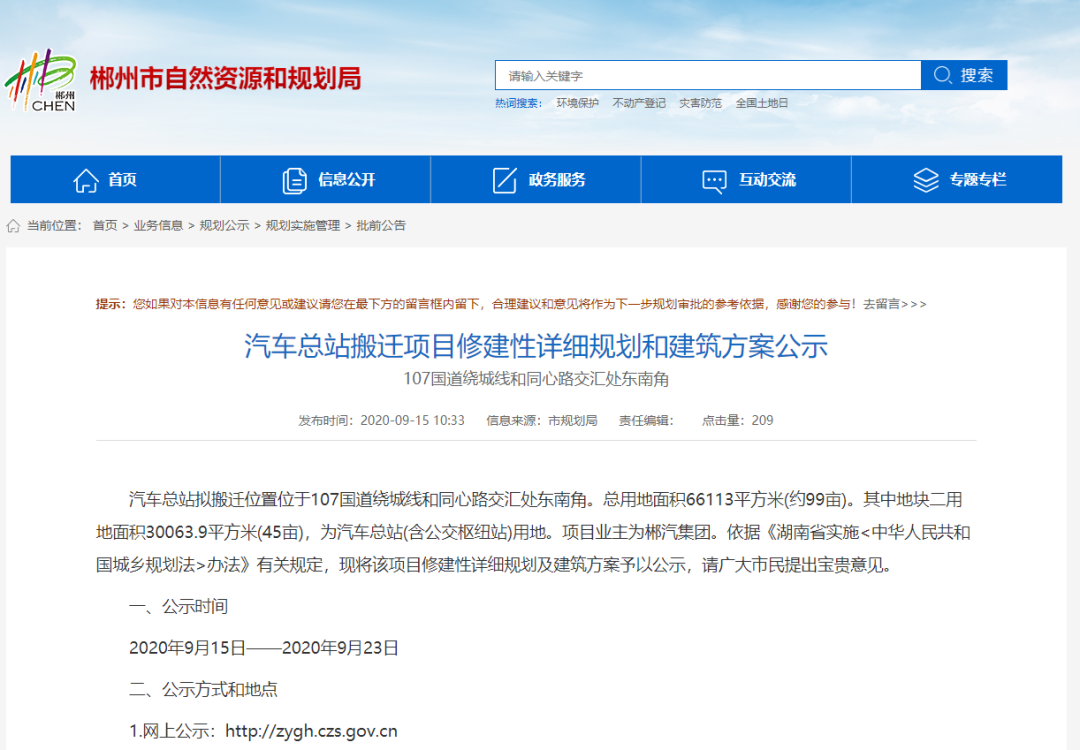Click breadcrumb link 首页
Image resolution: width=1080 pixels, height=750 pixels.
[x=105, y=226]
